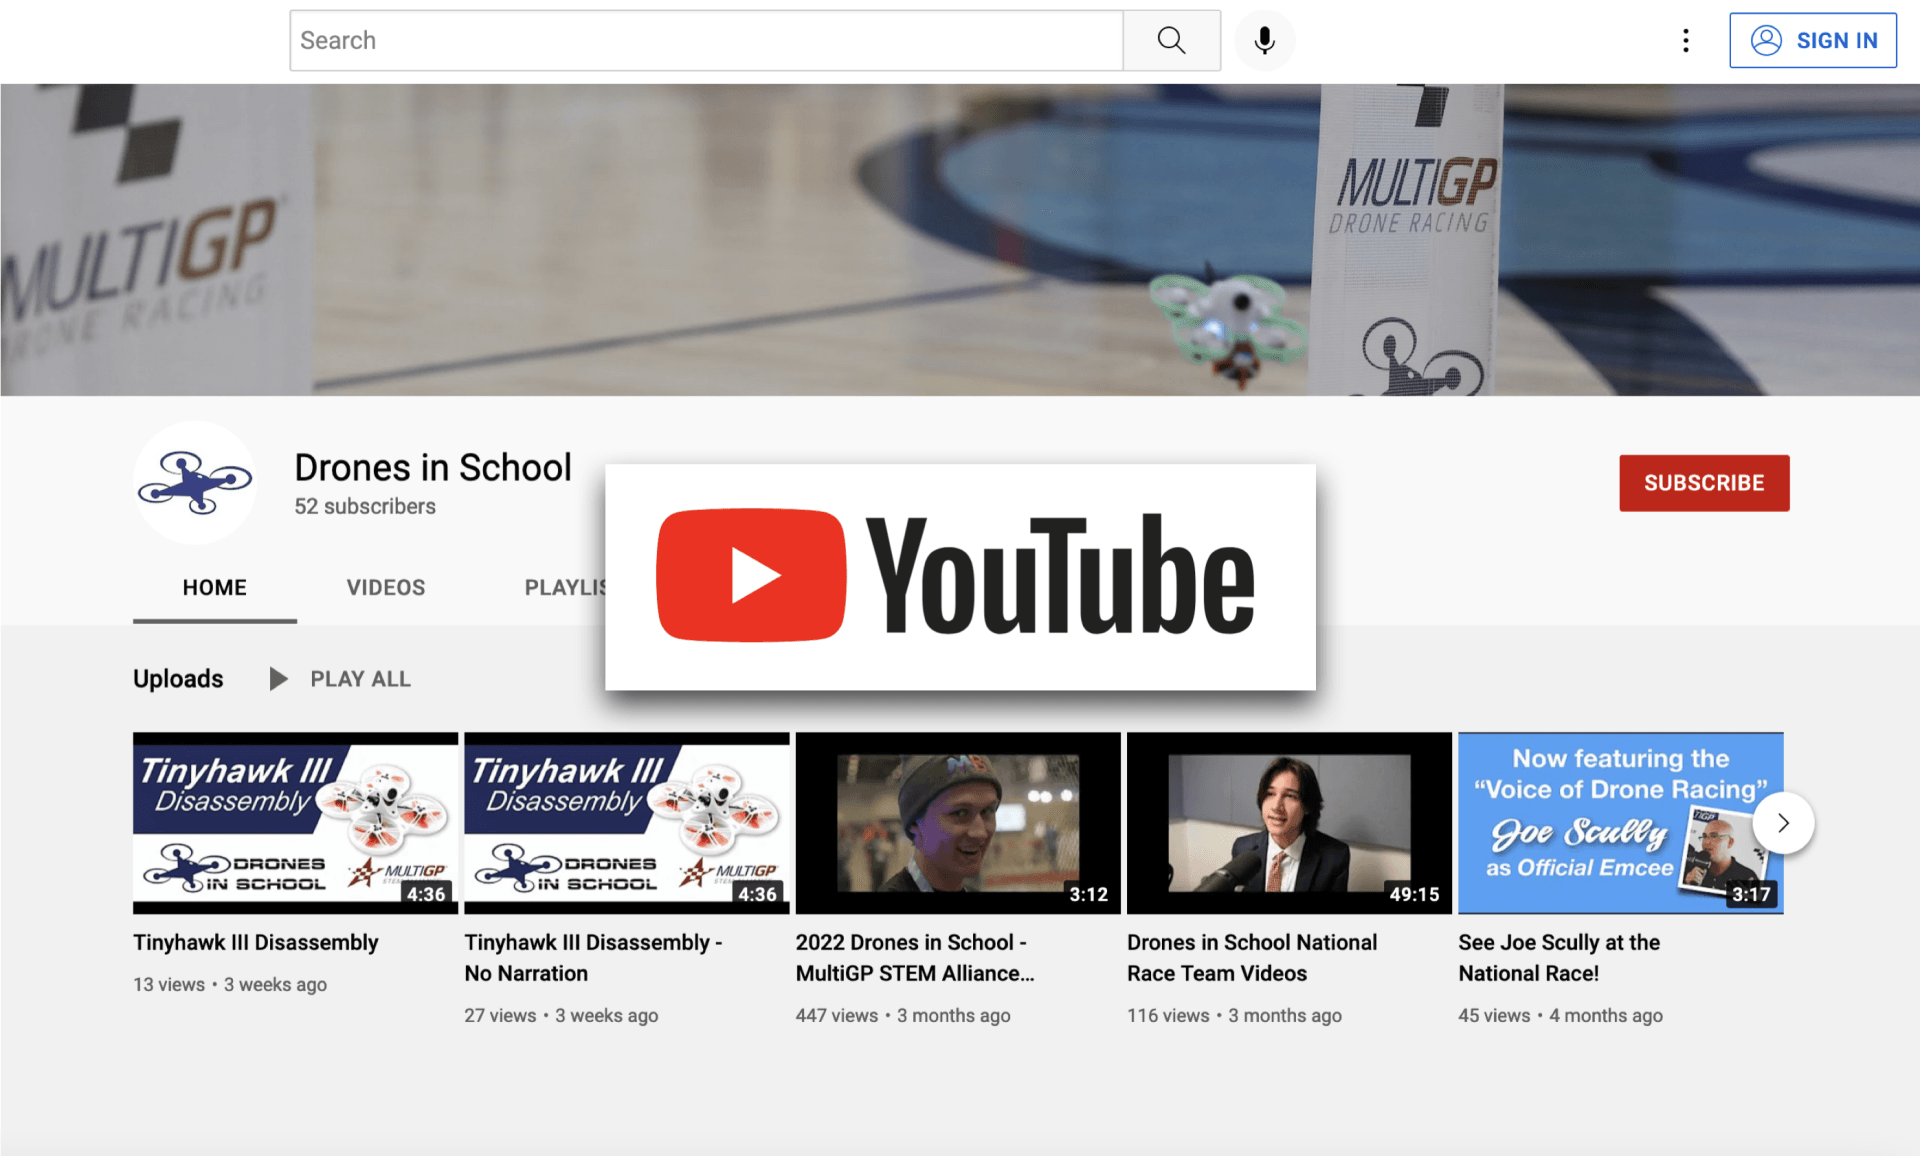The width and height of the screenshot is (1920, 1156).
Task: Open the three-dot settings menu
Action: click(x=1686, y=41)
